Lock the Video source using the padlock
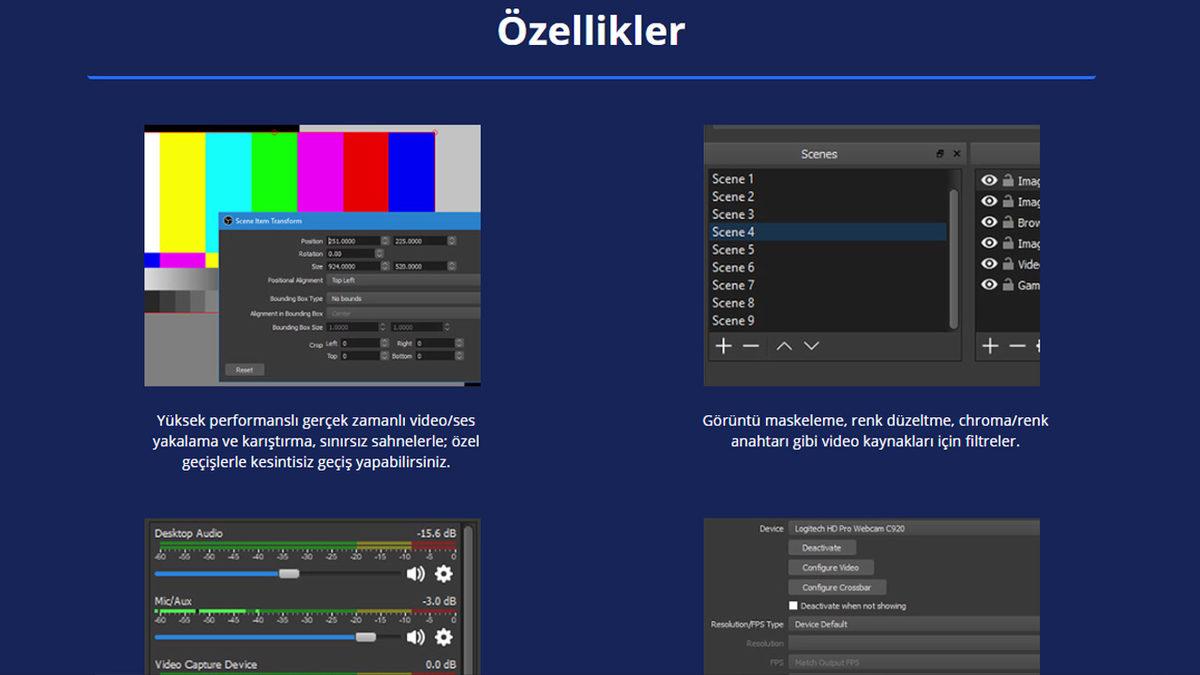The width and height of the screenshot is (1200, 675). point(1009,264)
